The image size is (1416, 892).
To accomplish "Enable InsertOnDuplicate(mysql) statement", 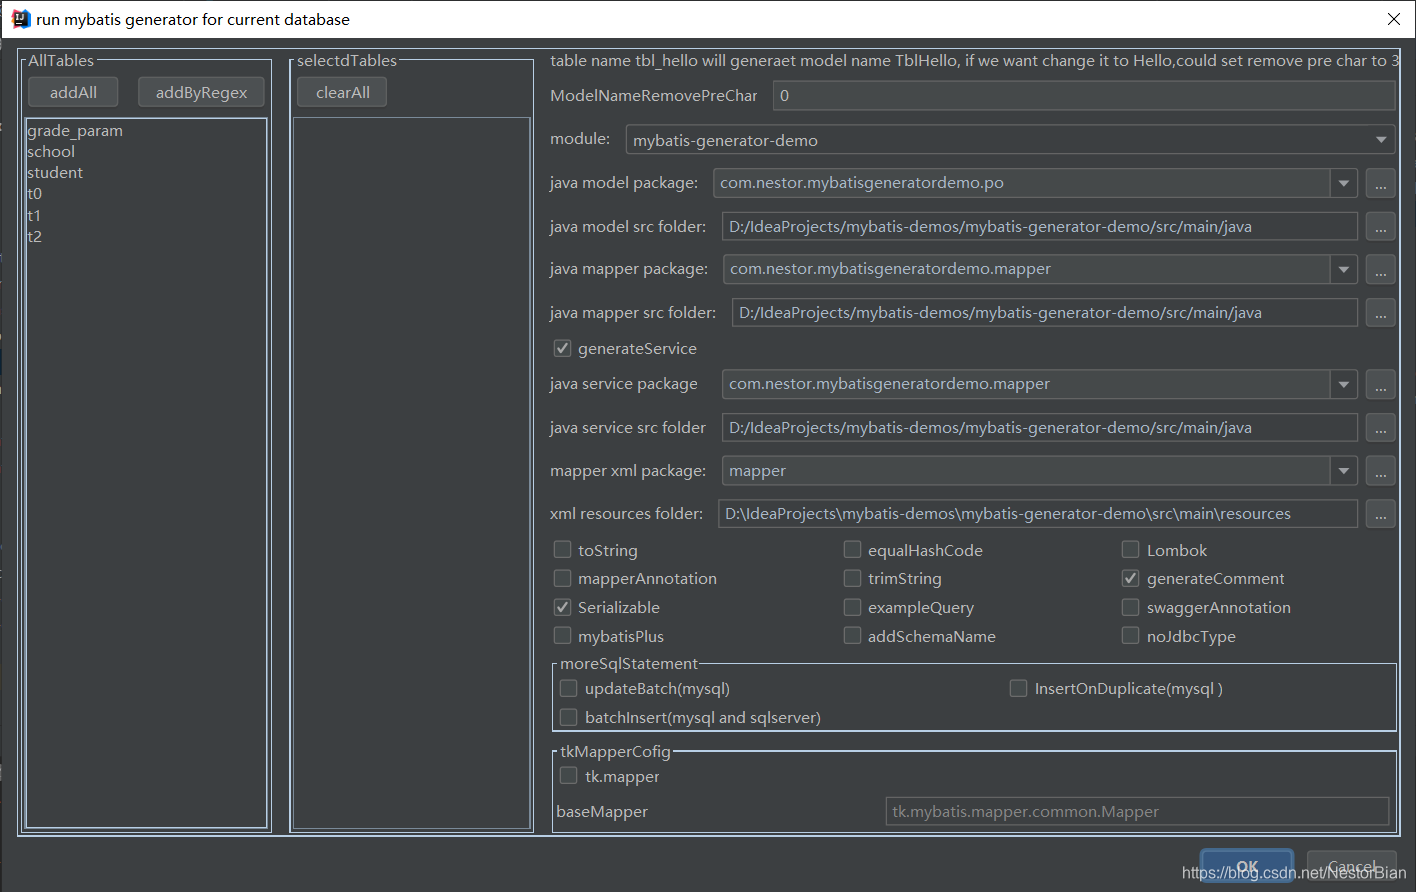I will coord(1018,688).
